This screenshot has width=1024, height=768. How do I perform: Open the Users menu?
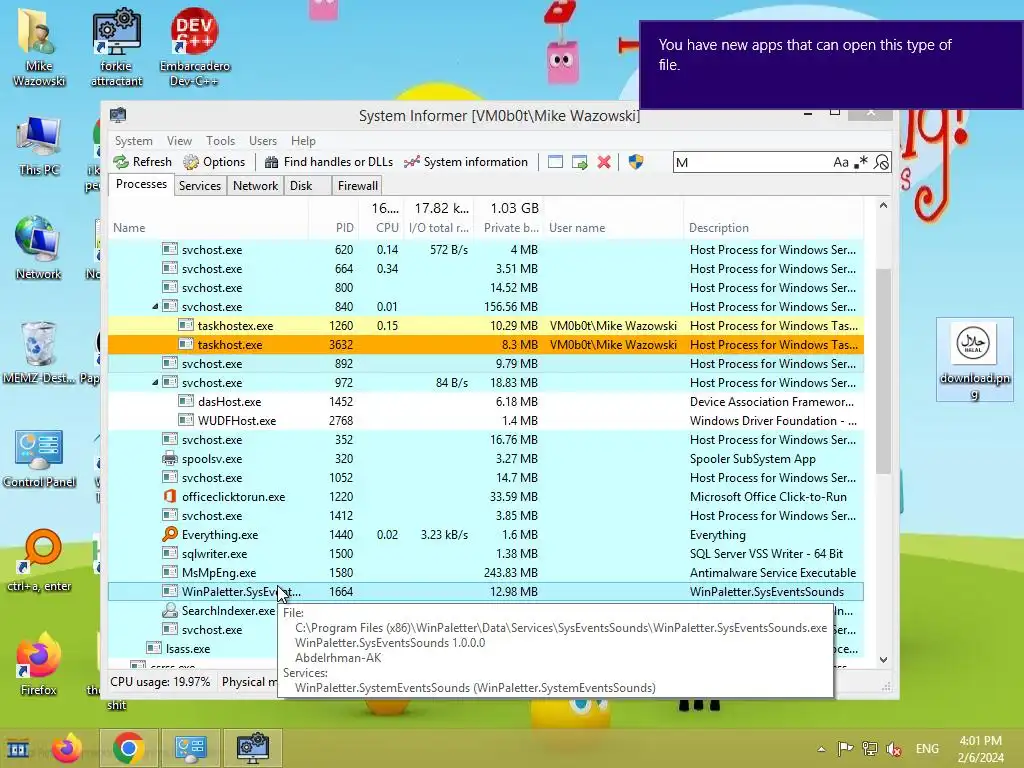pos(263,141)
